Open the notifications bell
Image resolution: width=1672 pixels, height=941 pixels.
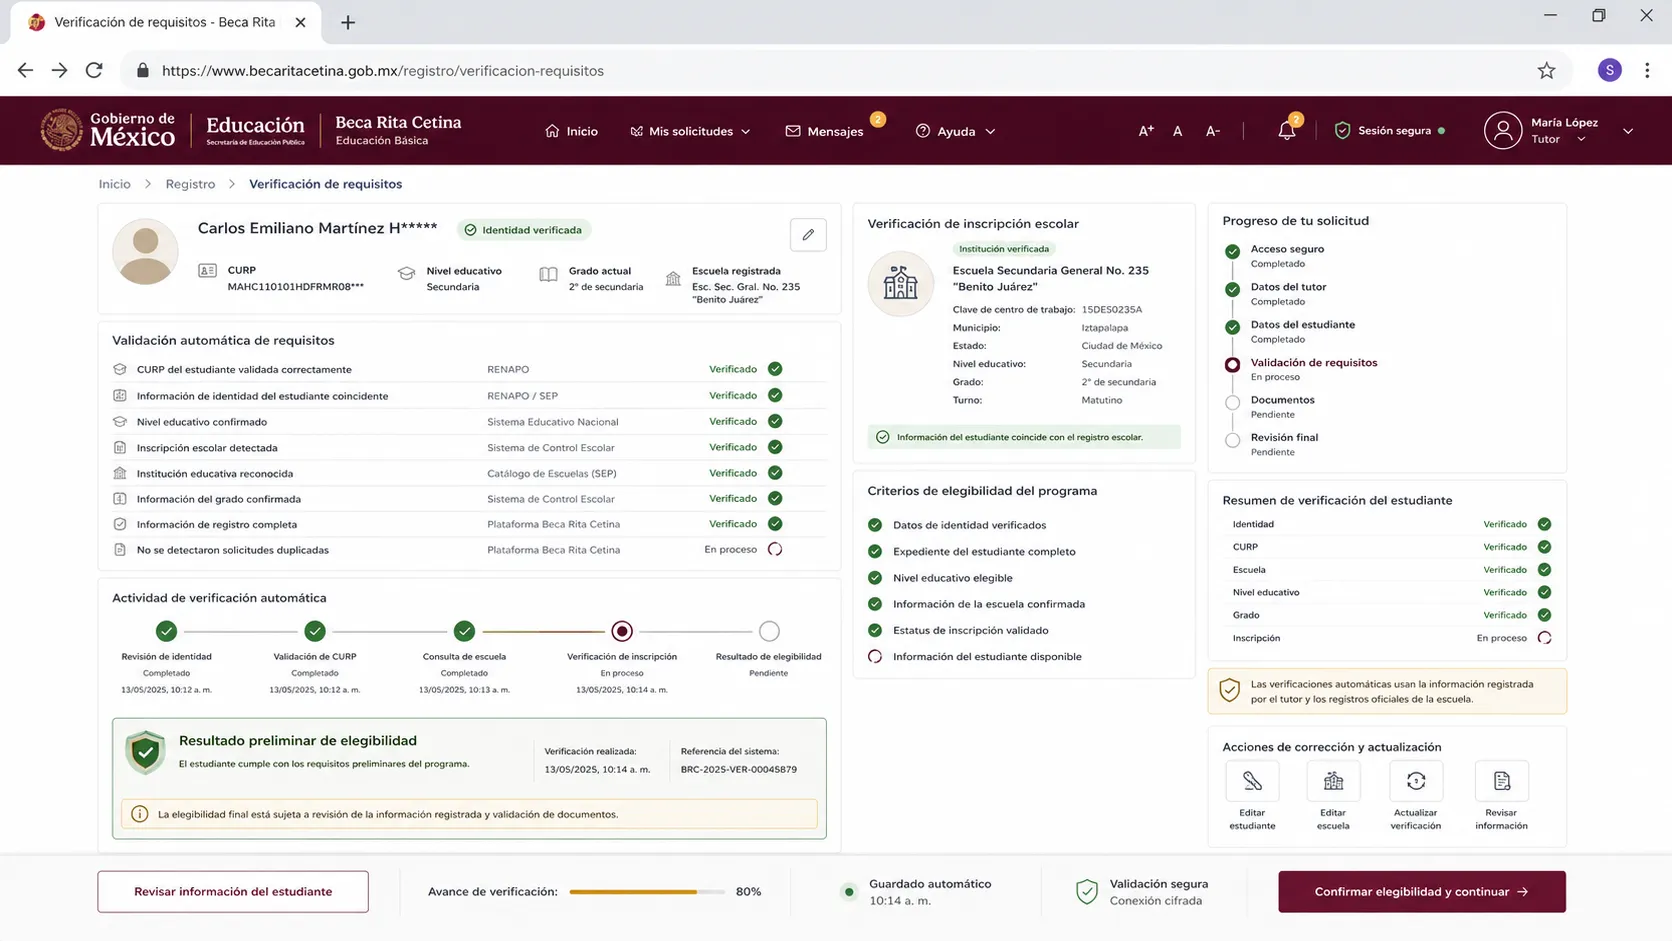[1287, 131]
